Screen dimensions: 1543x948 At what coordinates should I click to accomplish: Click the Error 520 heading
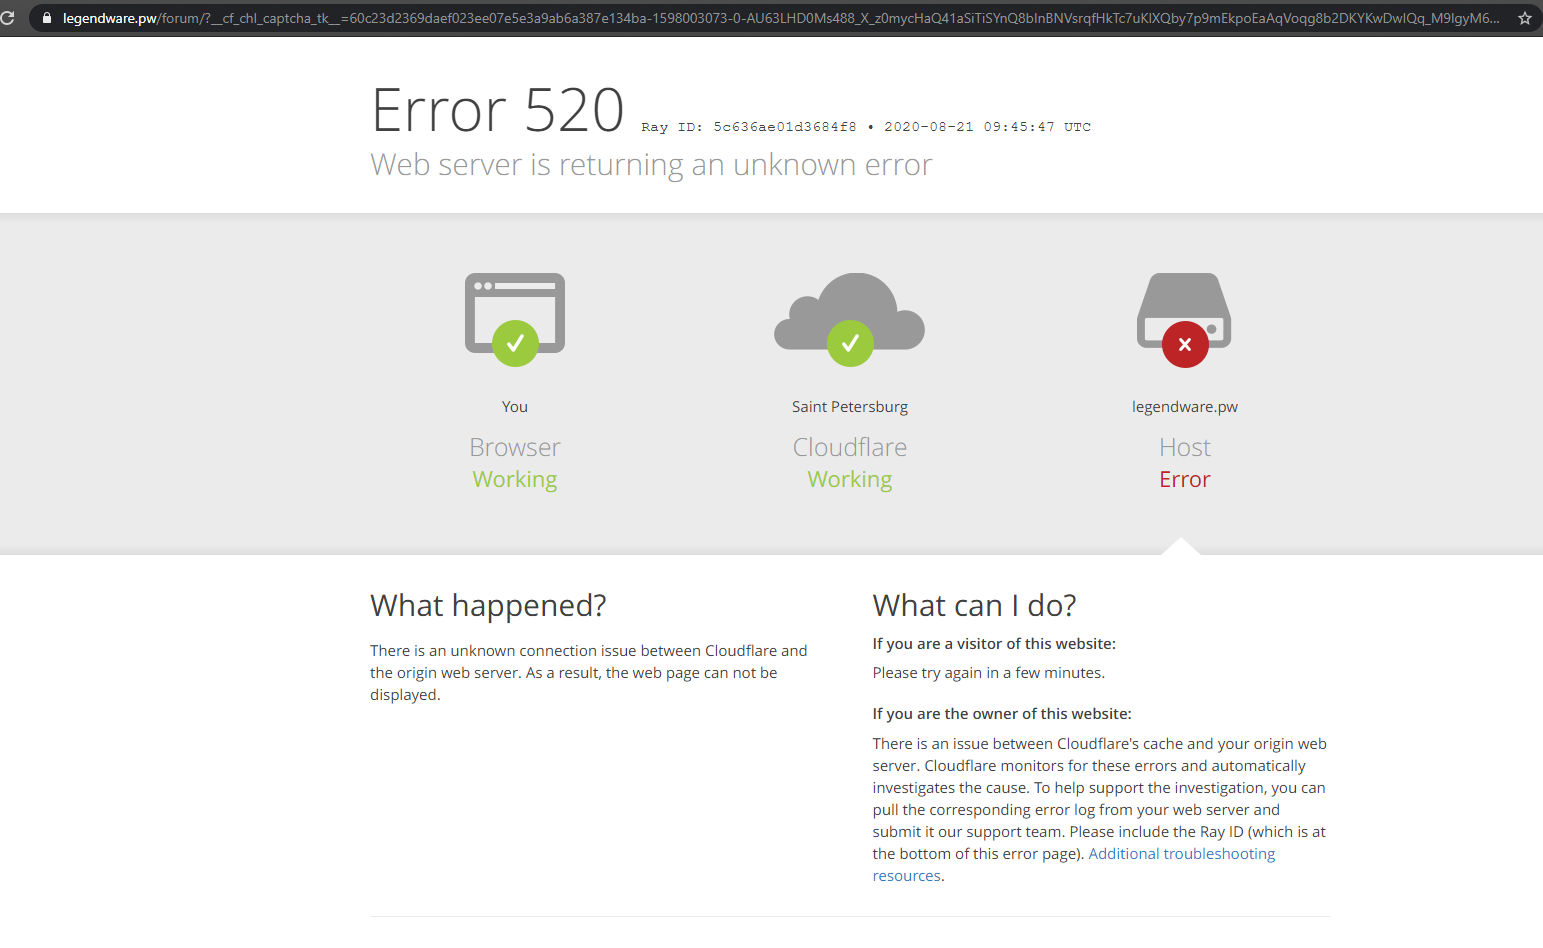point(498,110)
